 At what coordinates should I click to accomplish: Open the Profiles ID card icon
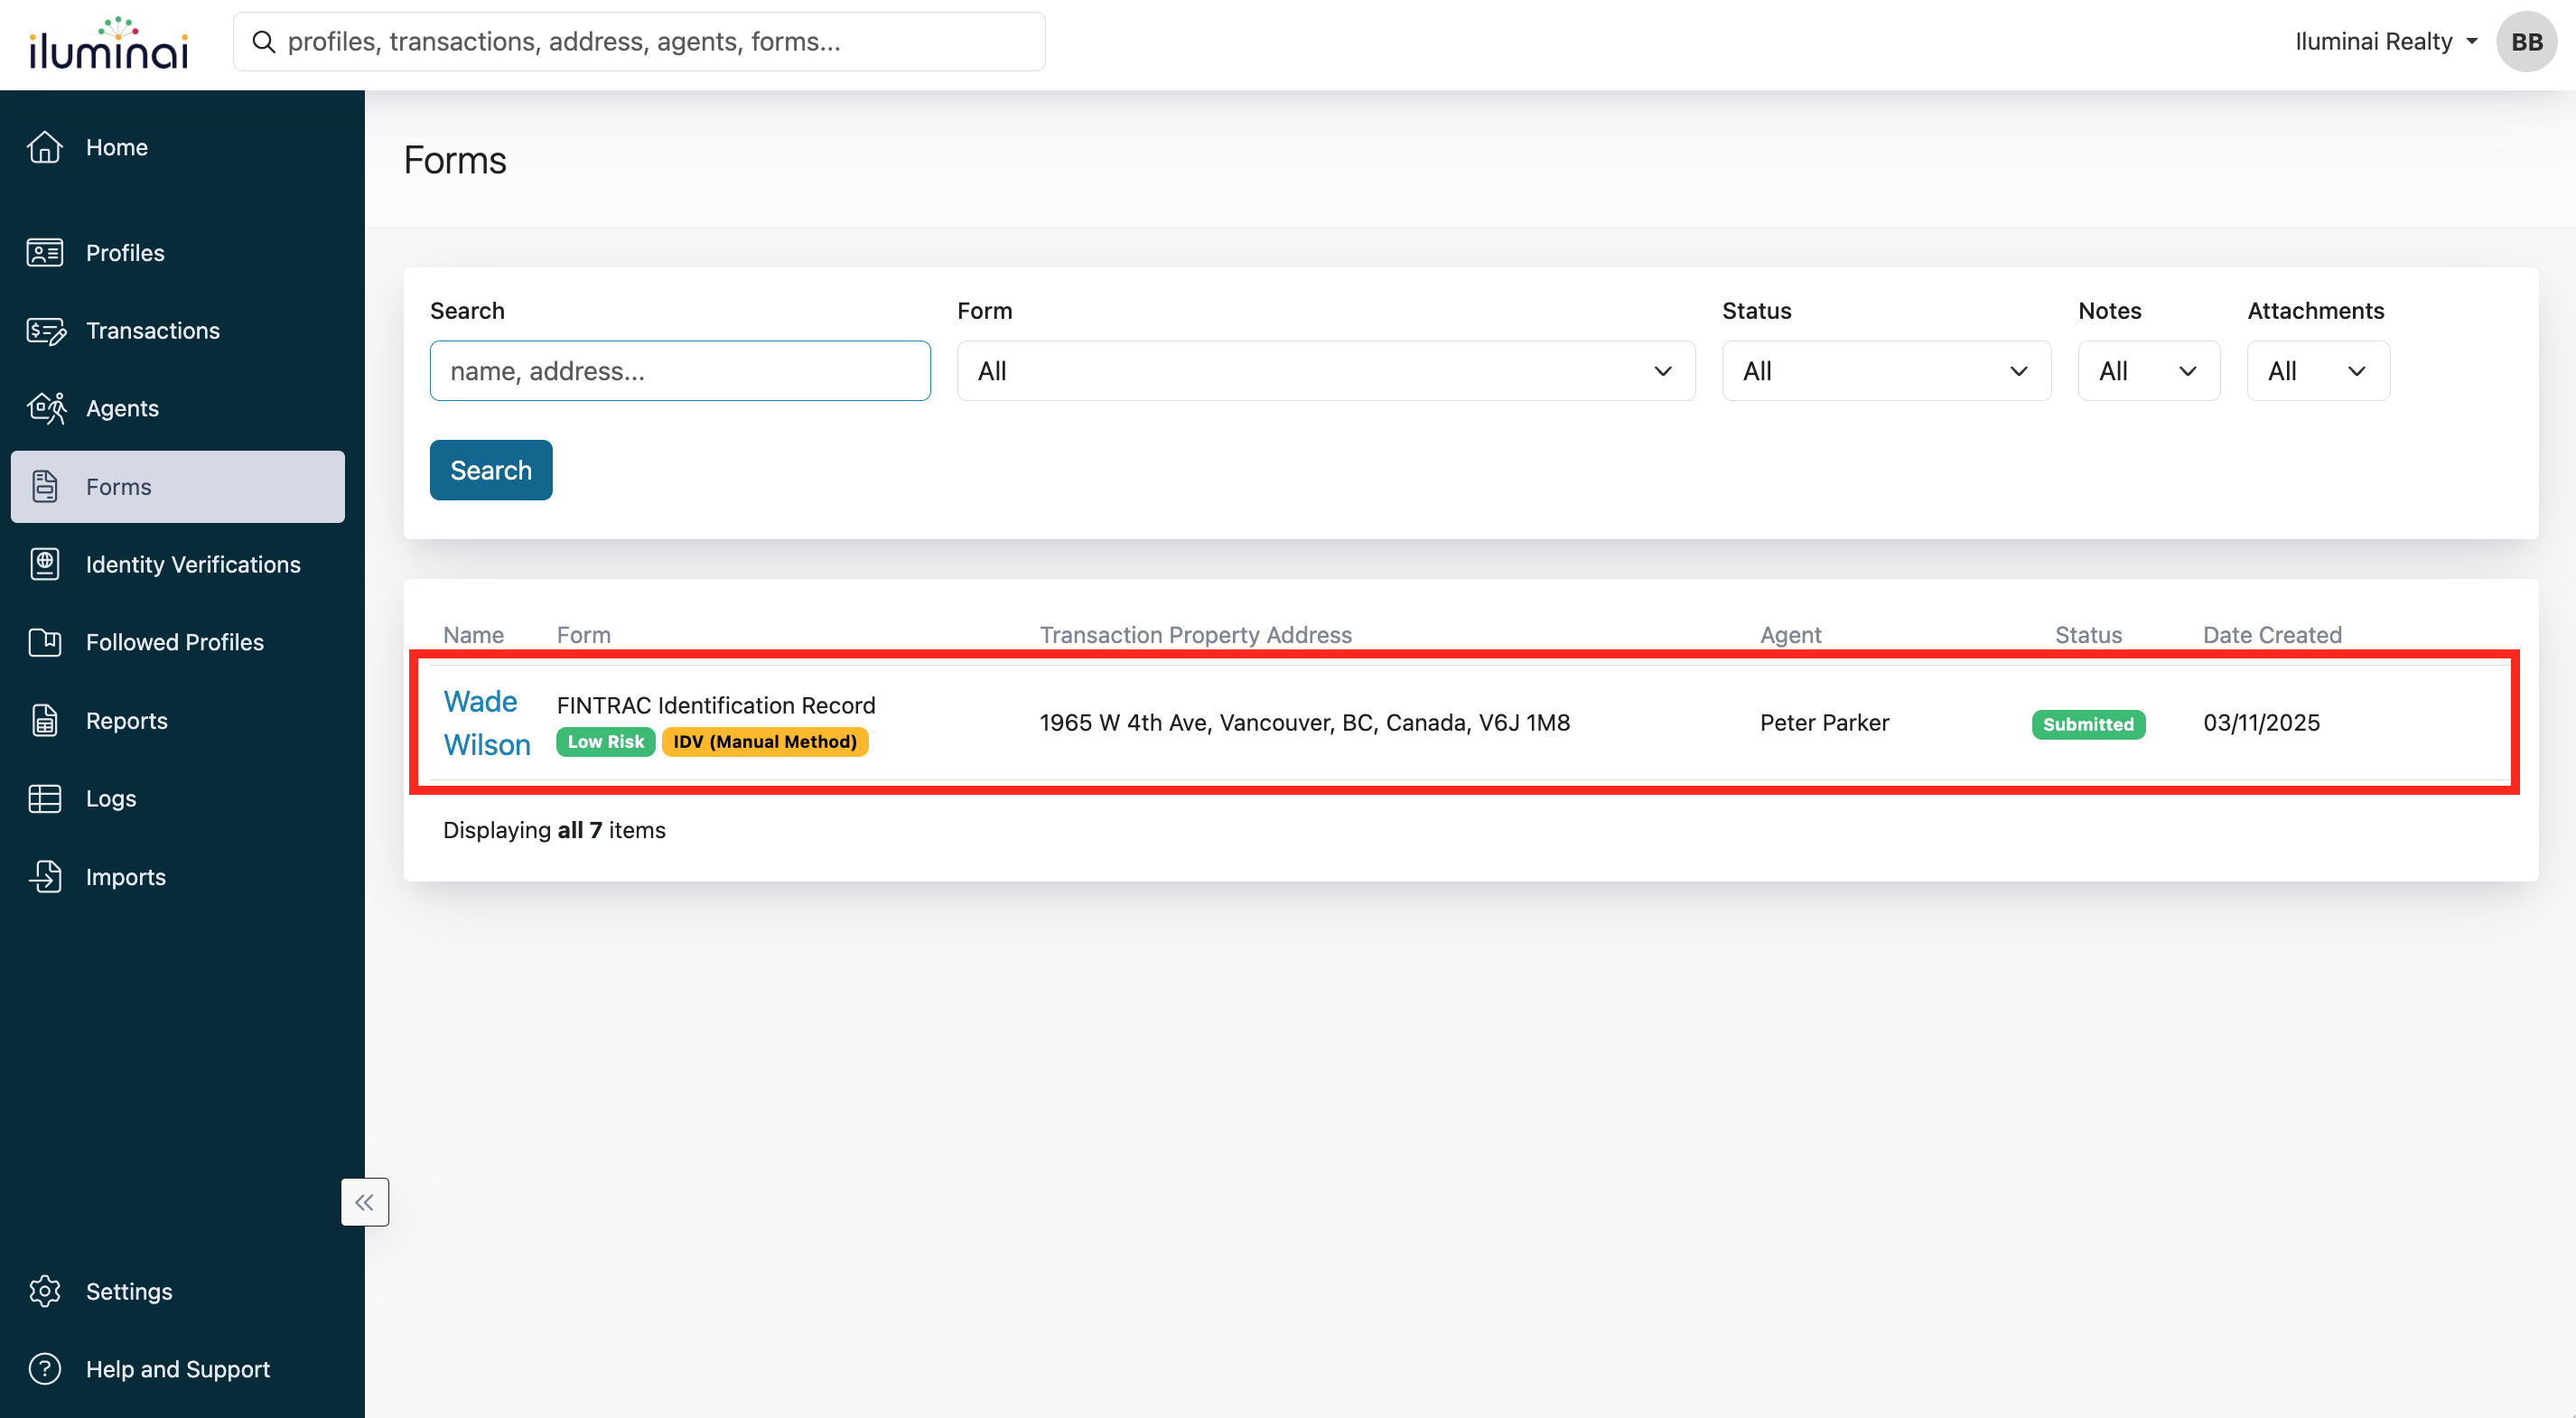[45, 253]
